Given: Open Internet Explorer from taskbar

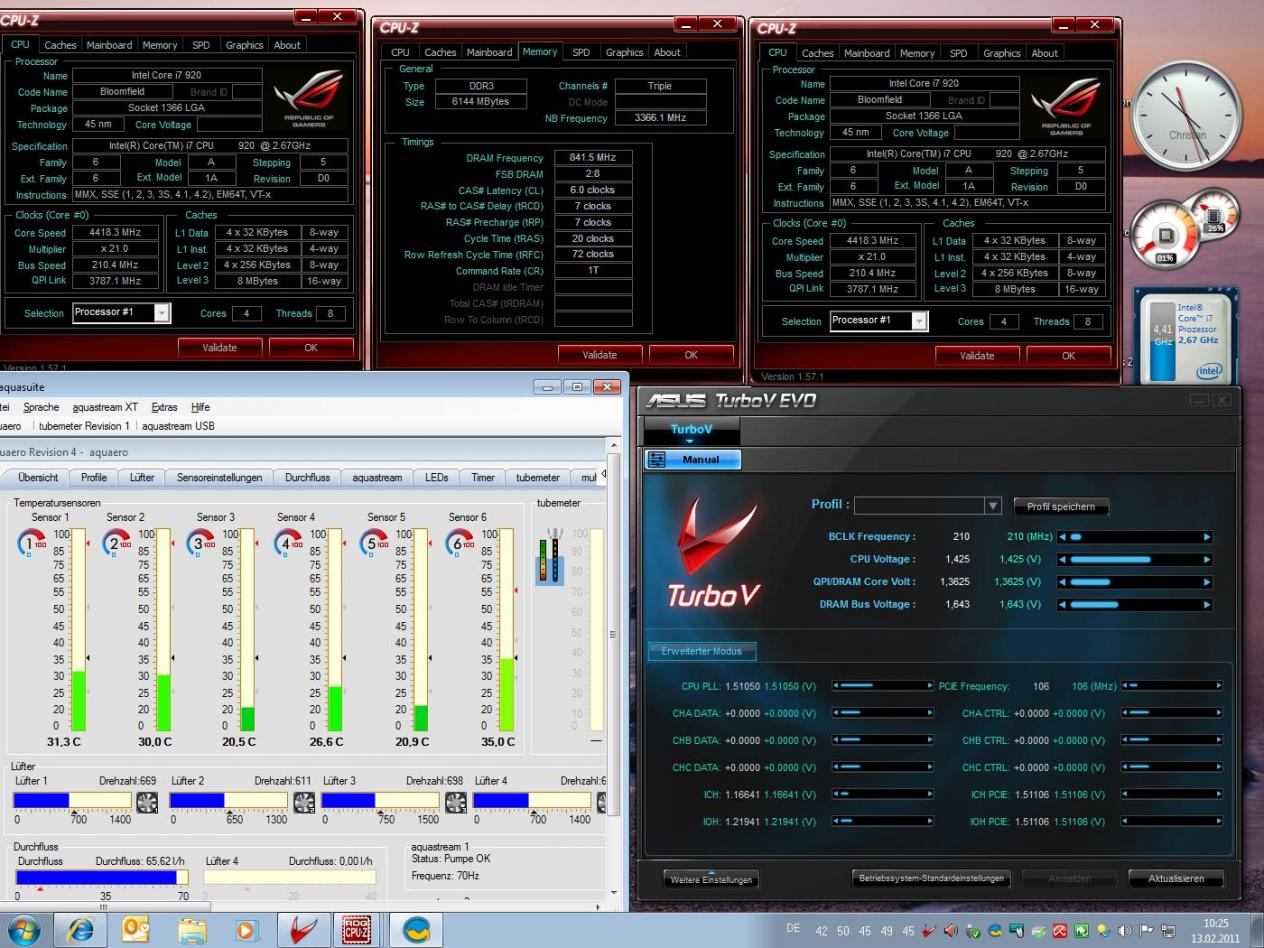Looking at the screenshot, I should coord(82,930).
